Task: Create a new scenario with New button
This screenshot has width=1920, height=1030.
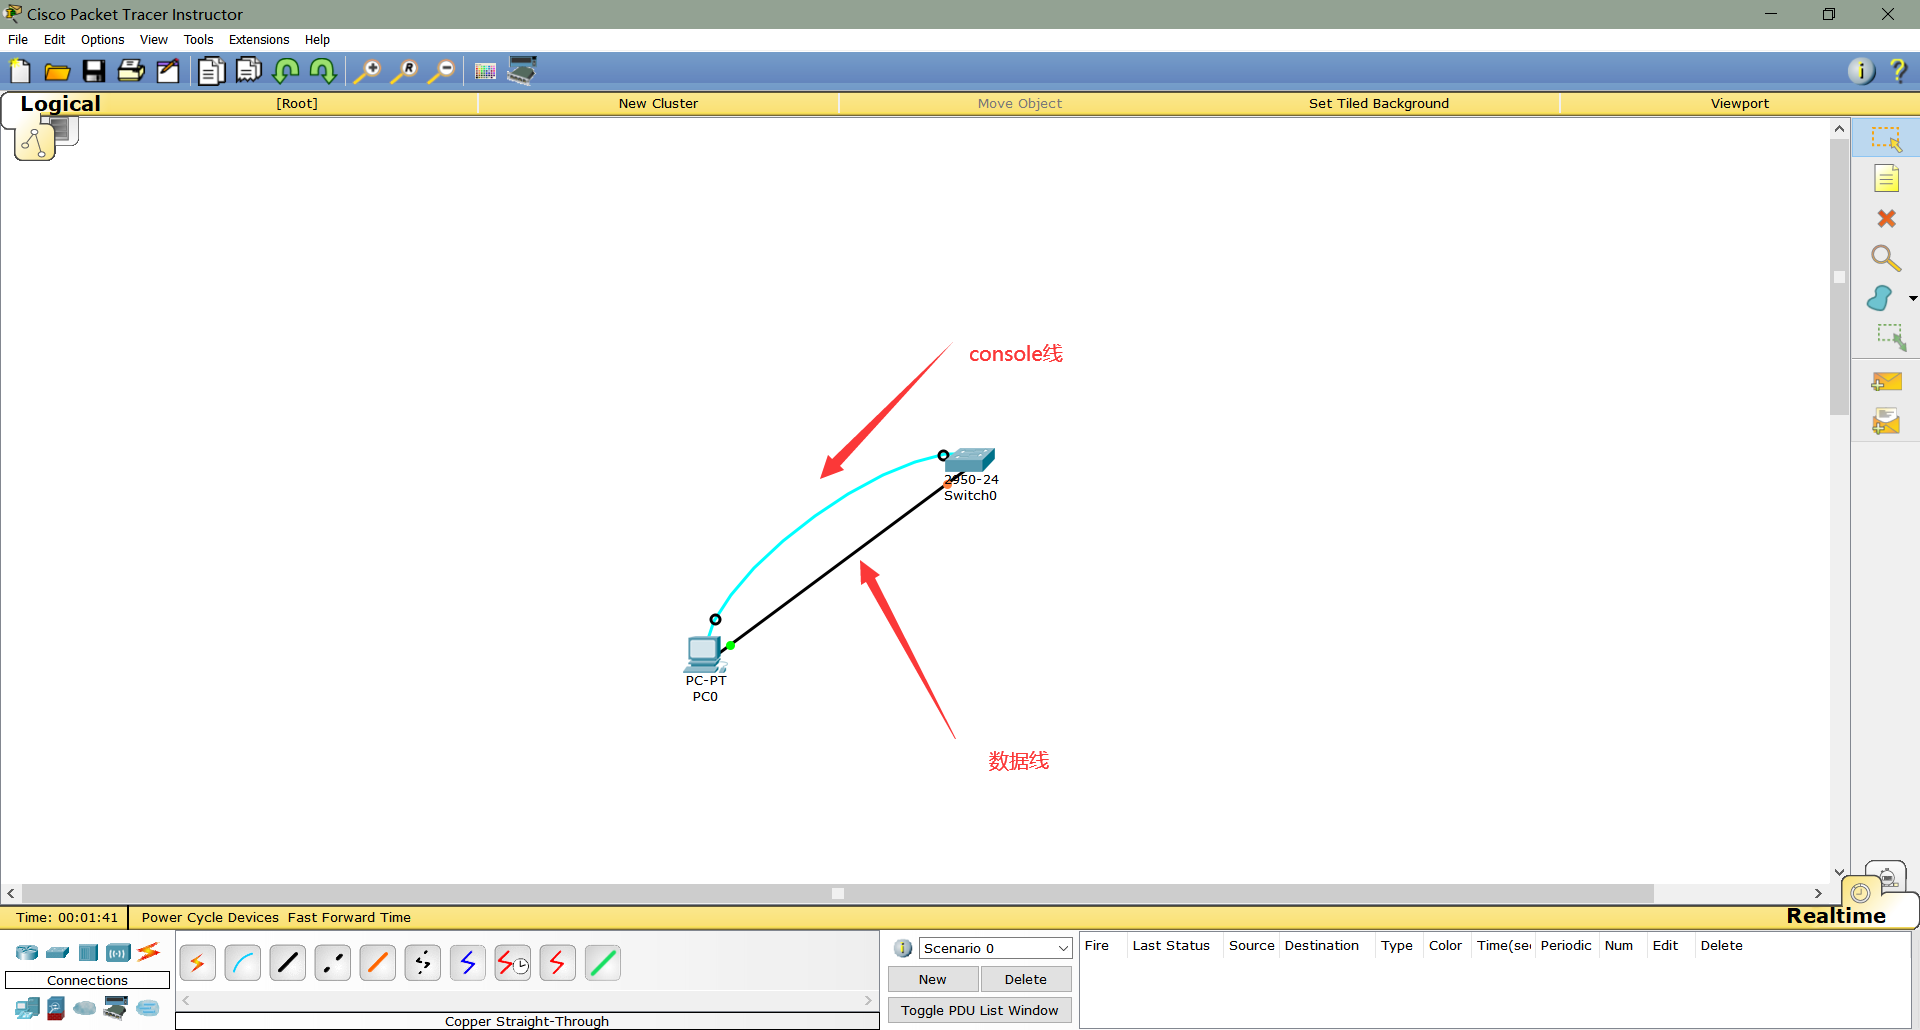Action: (x=933, y=979)
